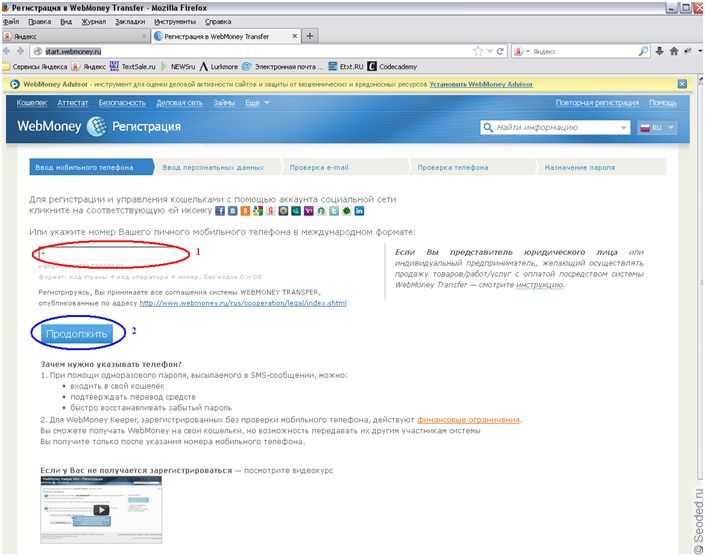Click the Twitter icon among social icons
The height and width of the screenshot is (556, 705).
coord(334,211)
